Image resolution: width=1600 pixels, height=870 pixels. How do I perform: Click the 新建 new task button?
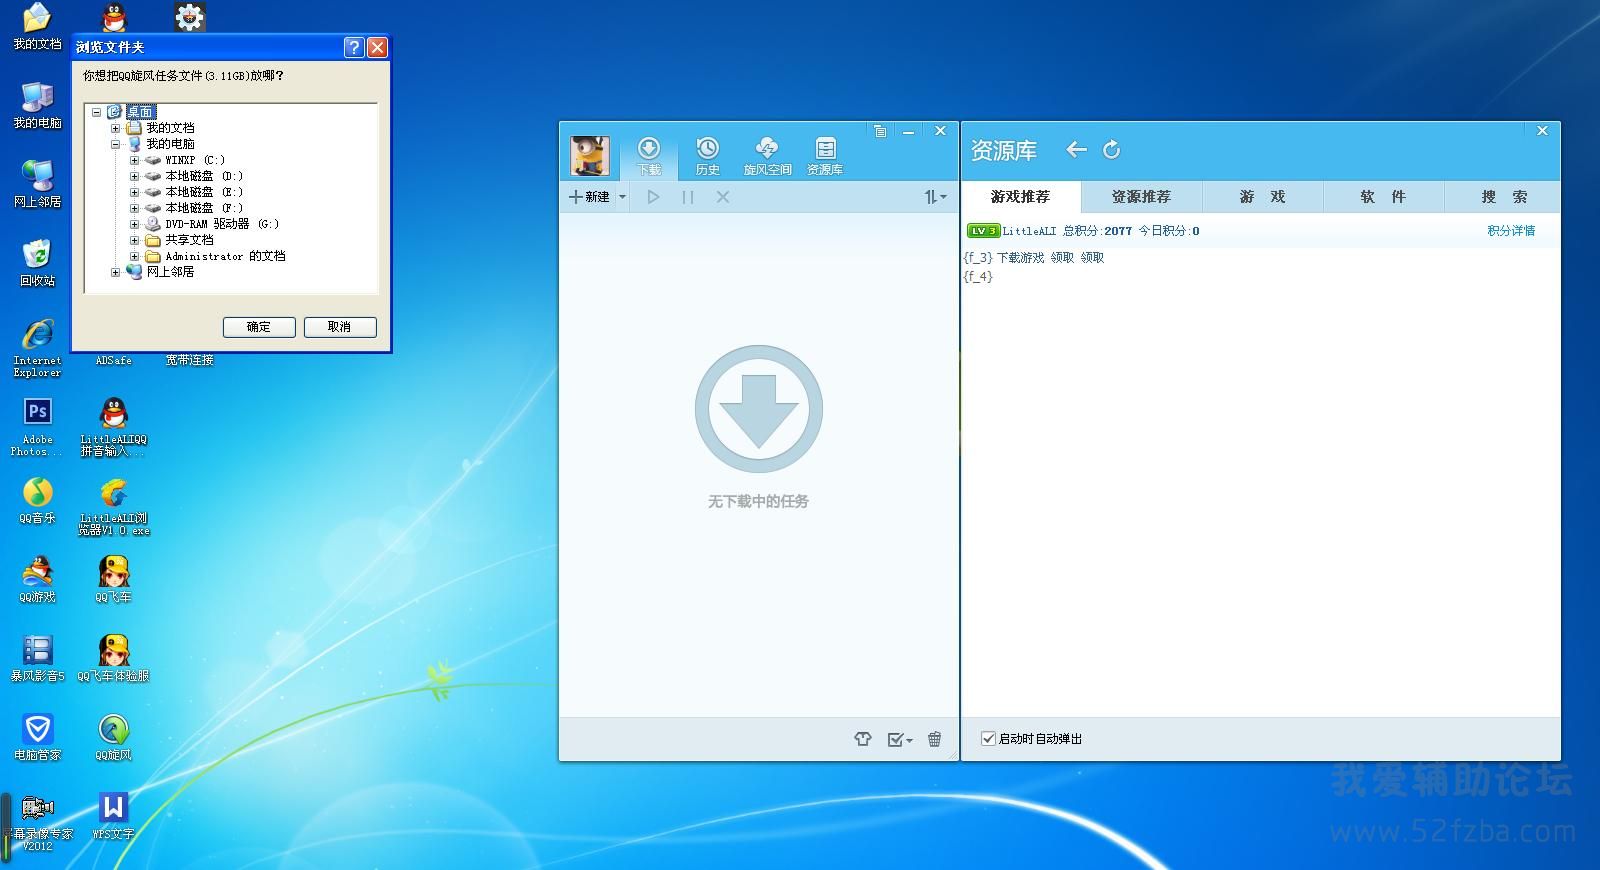(589, 197)
